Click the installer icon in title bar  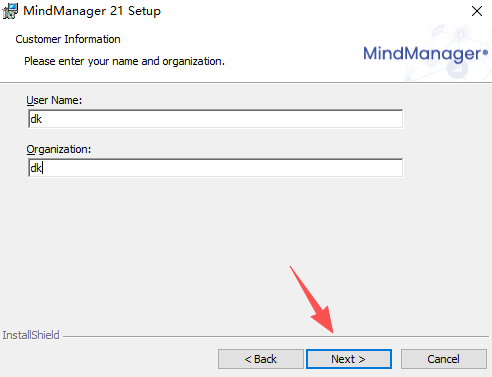point(10,11)
